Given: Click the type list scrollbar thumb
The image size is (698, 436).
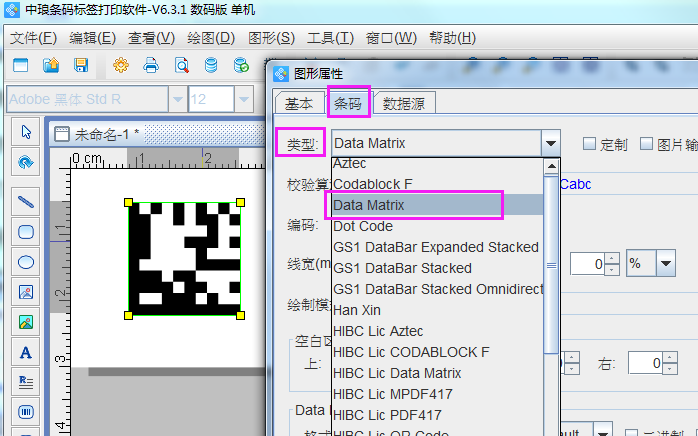Looking at the screenshot, I should (552, 265).
